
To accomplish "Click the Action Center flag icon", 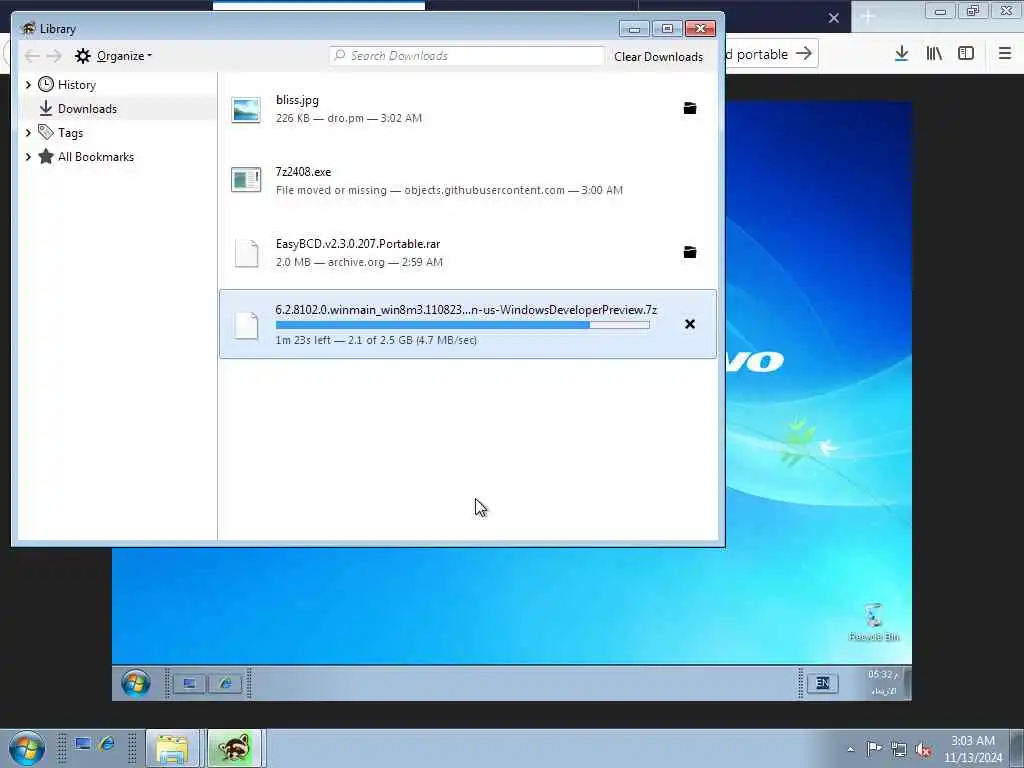I will tap(874, 748).
